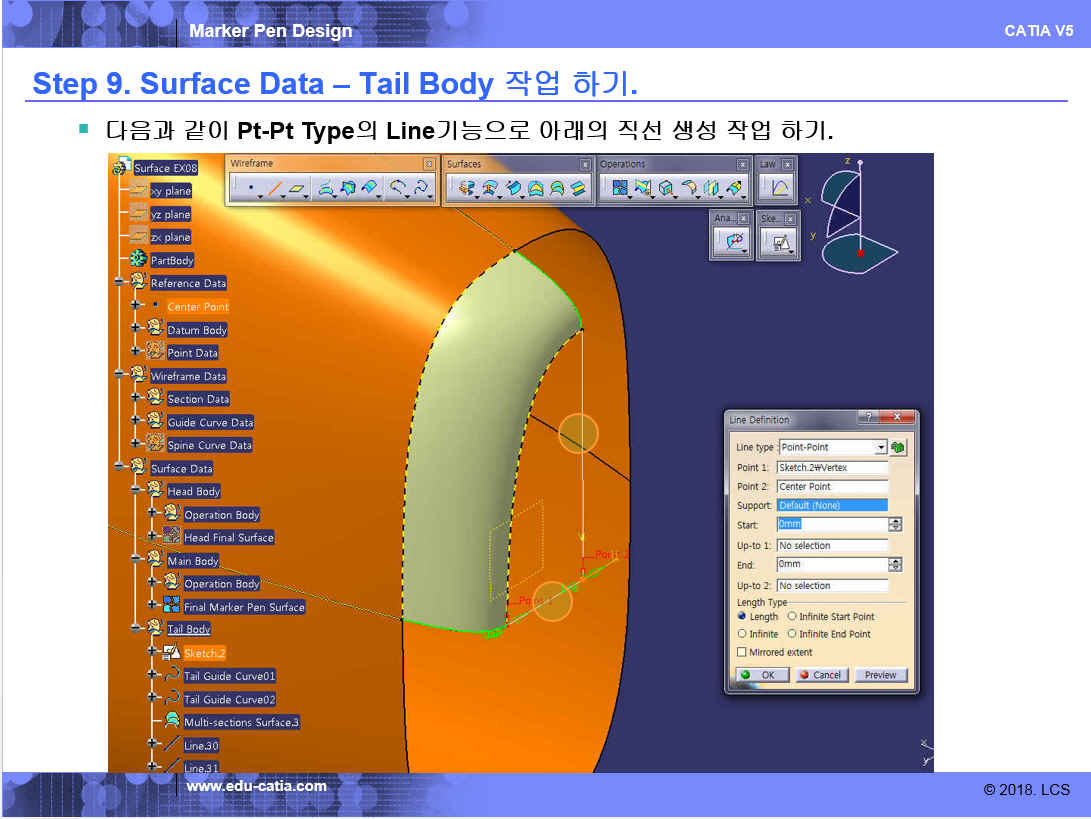This screenshot has width=1091, height=819.
Task: Select first icon in Surfaces toolbar
Action: tap(465, 187)
